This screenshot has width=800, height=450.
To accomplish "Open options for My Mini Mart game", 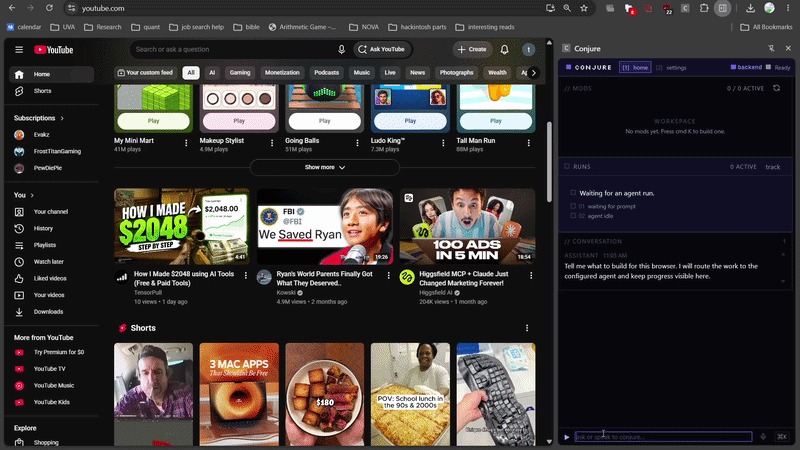I will pyautogui.click(x=186, y=143).
